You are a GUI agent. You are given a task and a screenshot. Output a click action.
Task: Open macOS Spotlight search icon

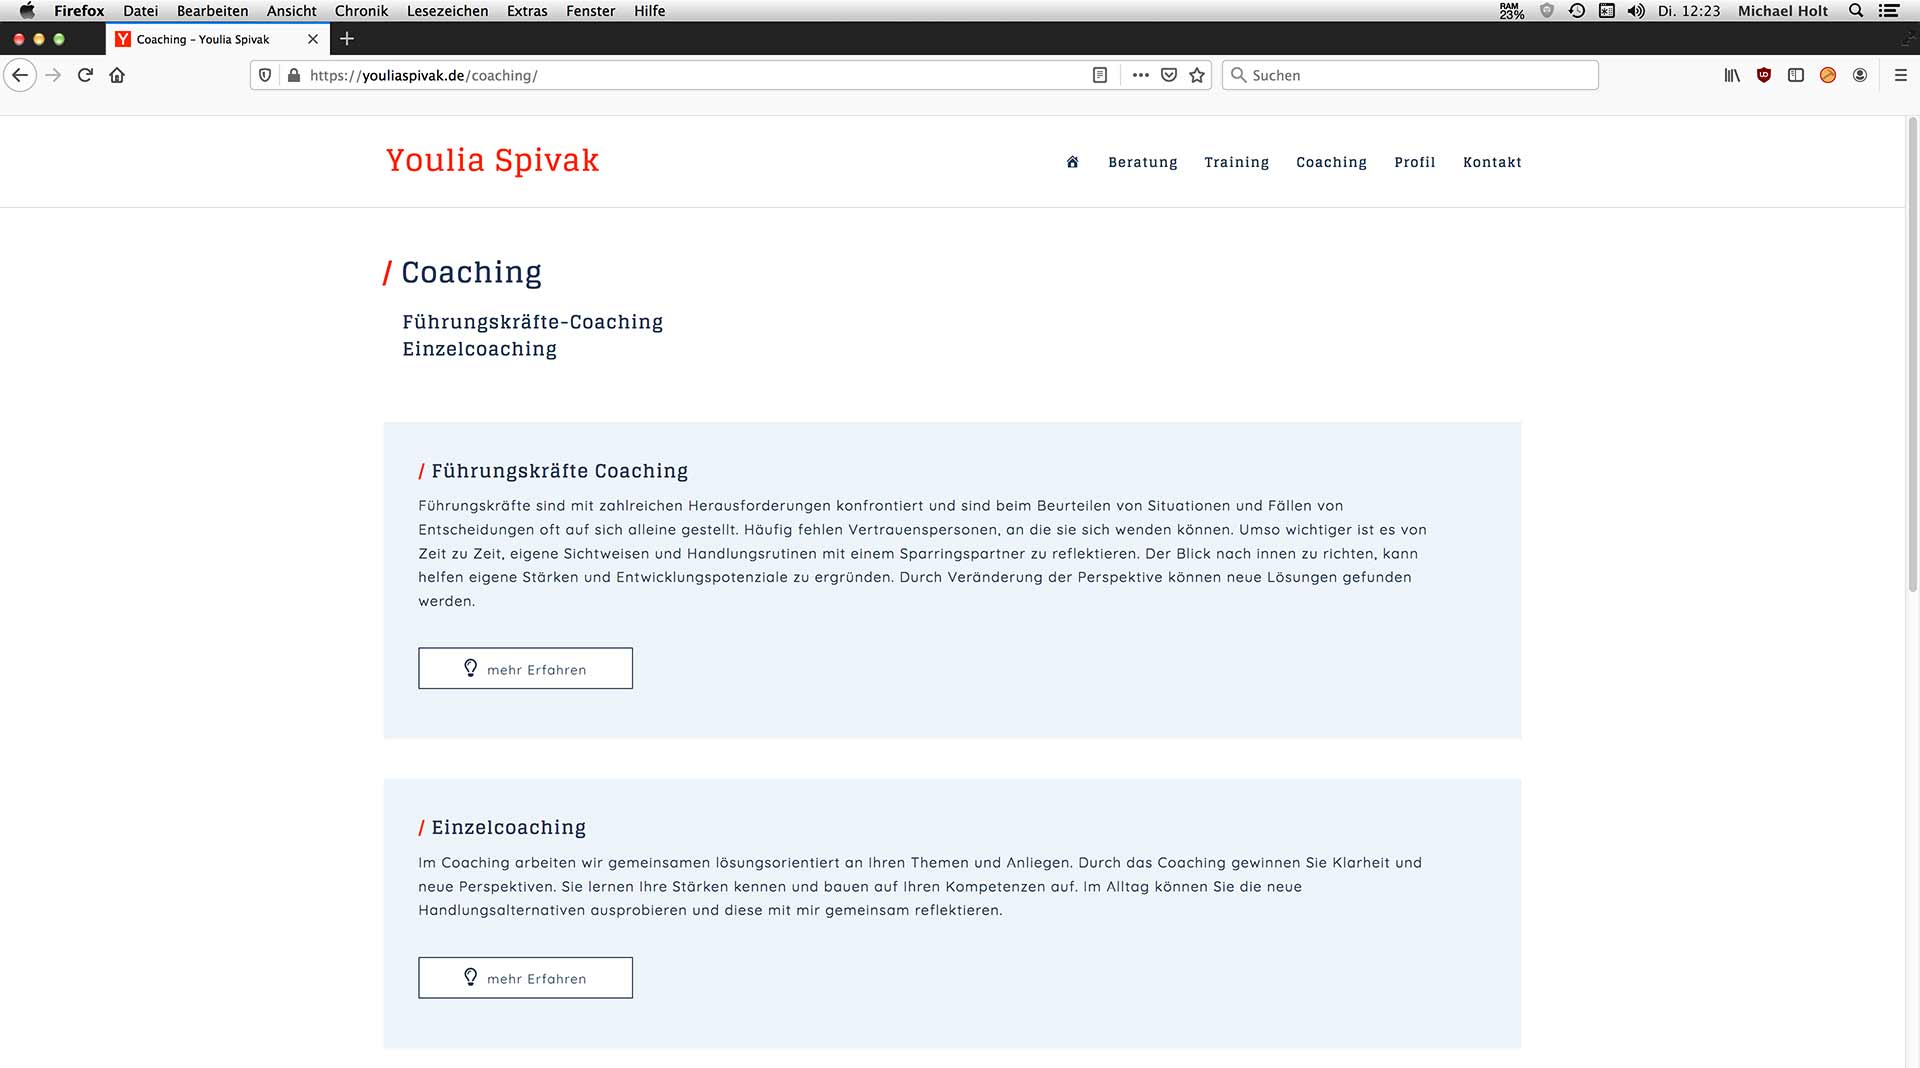pos(1856,11)
